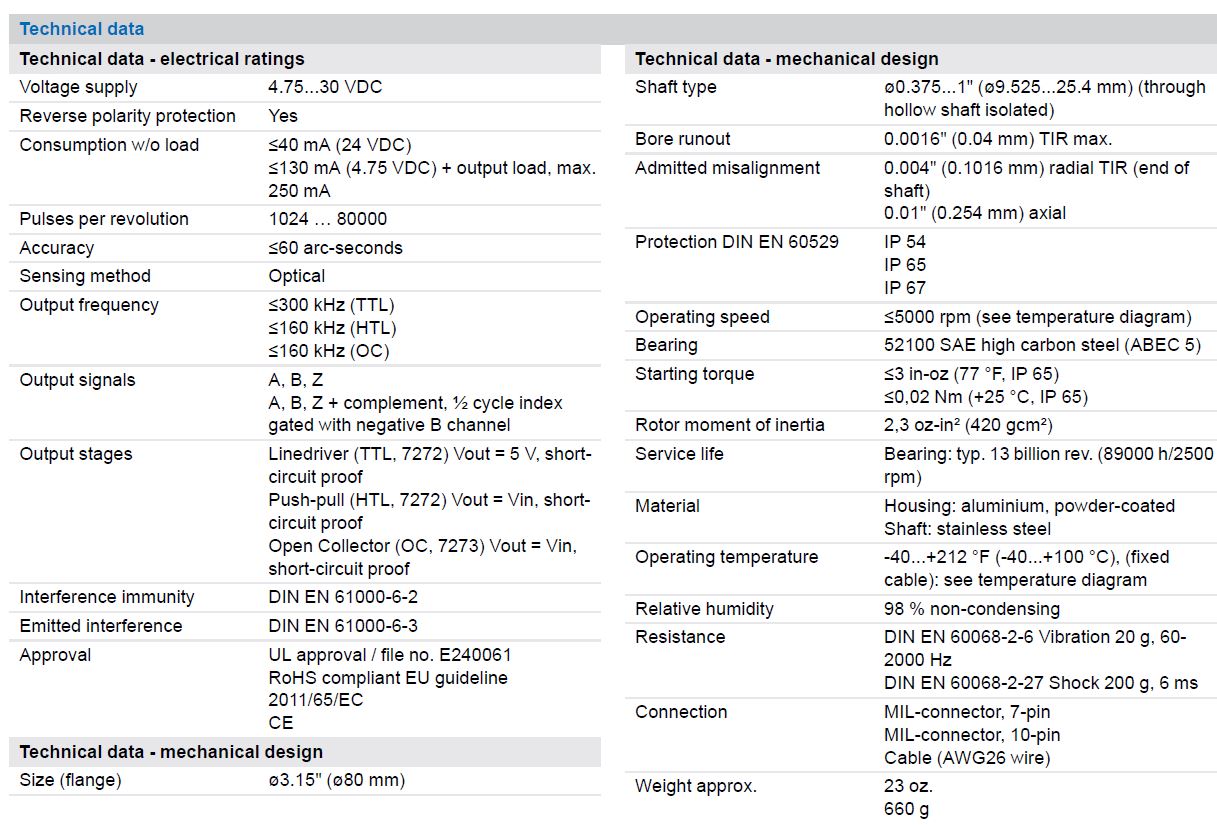
Task: Select the 'IP 65' protection rating
Action: point(905,265)
